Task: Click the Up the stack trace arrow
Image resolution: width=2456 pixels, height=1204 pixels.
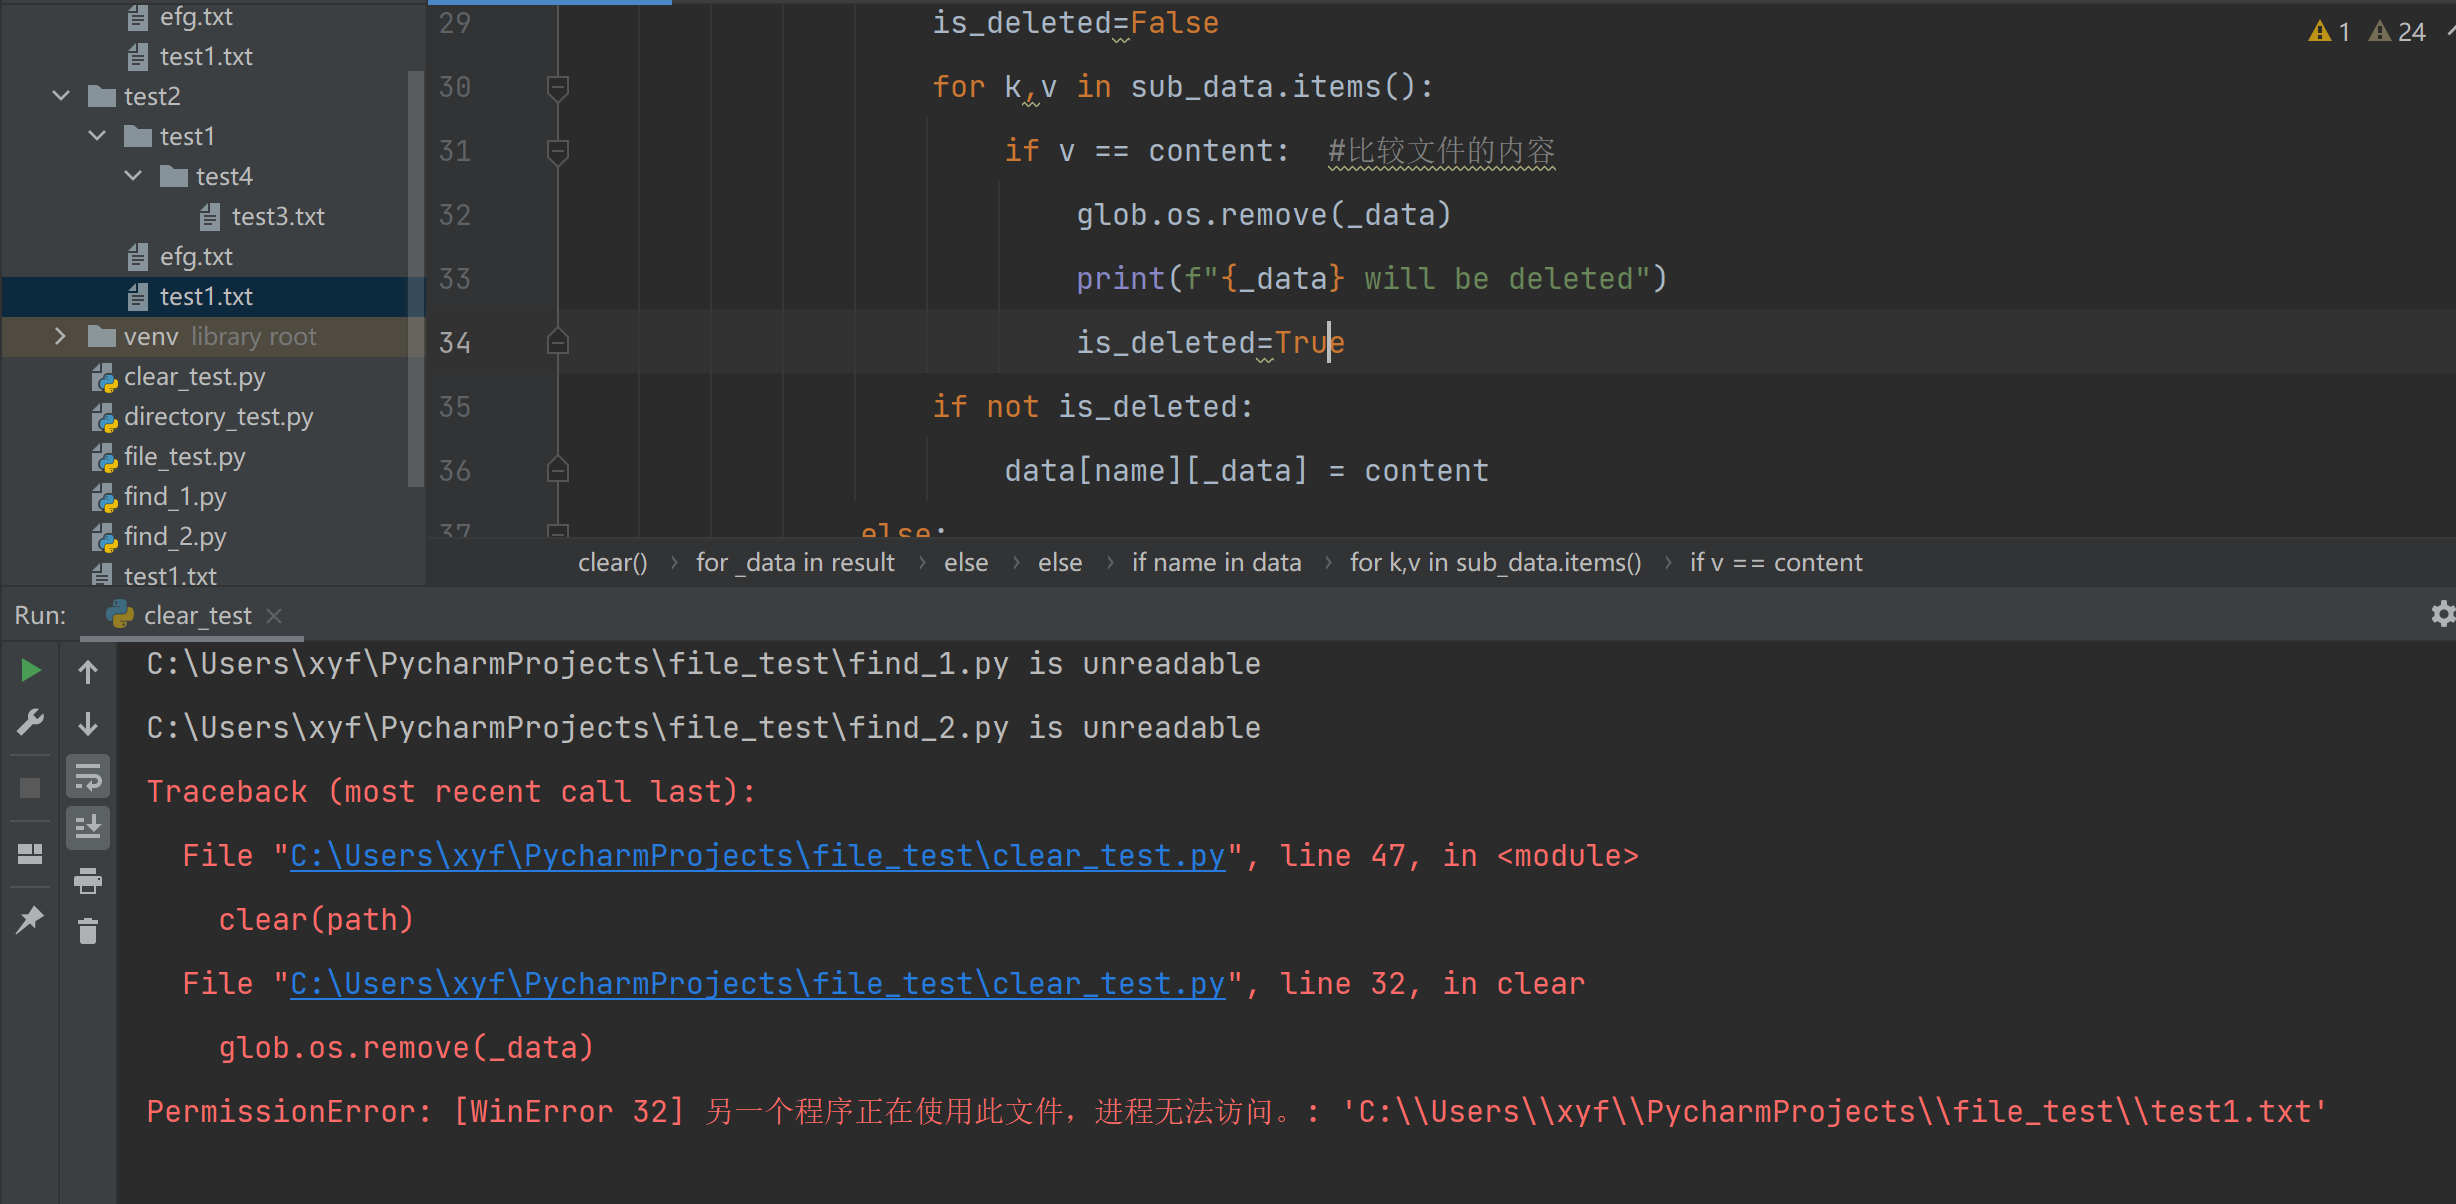Action: pos(88,672)
